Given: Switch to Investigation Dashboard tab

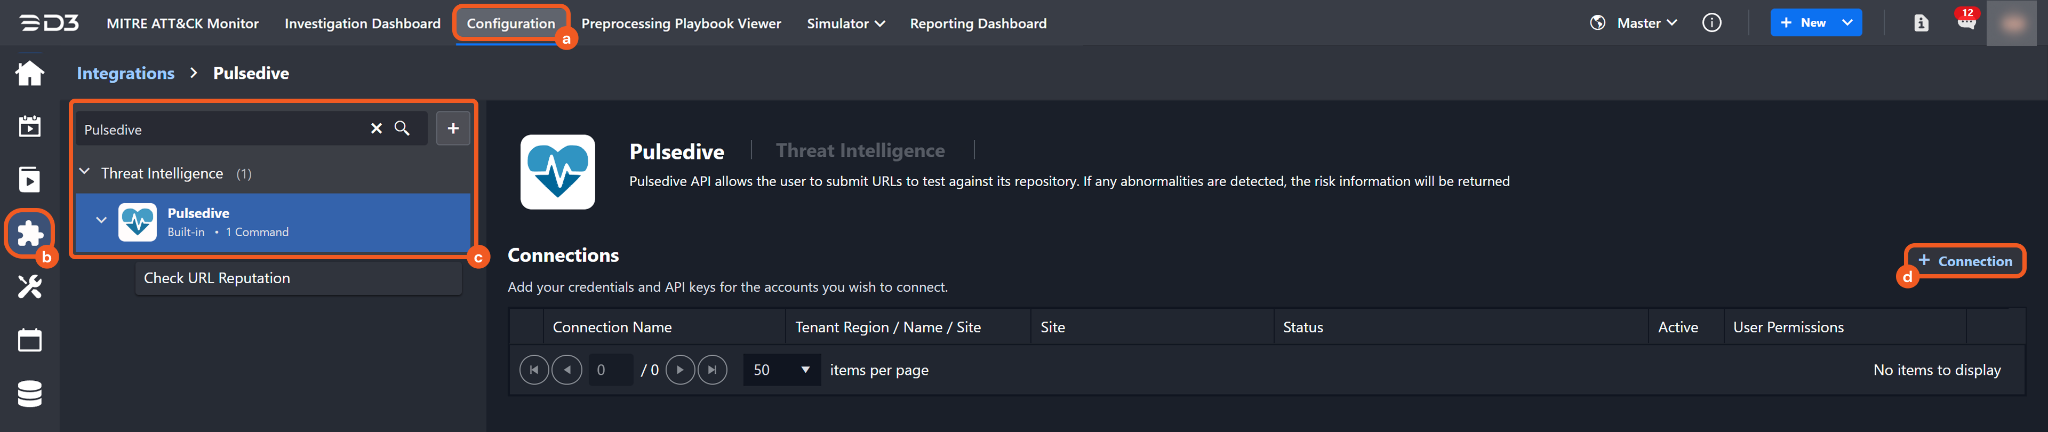Looking at the screenshot, I should pyautogui.click(x=362, y=23).
